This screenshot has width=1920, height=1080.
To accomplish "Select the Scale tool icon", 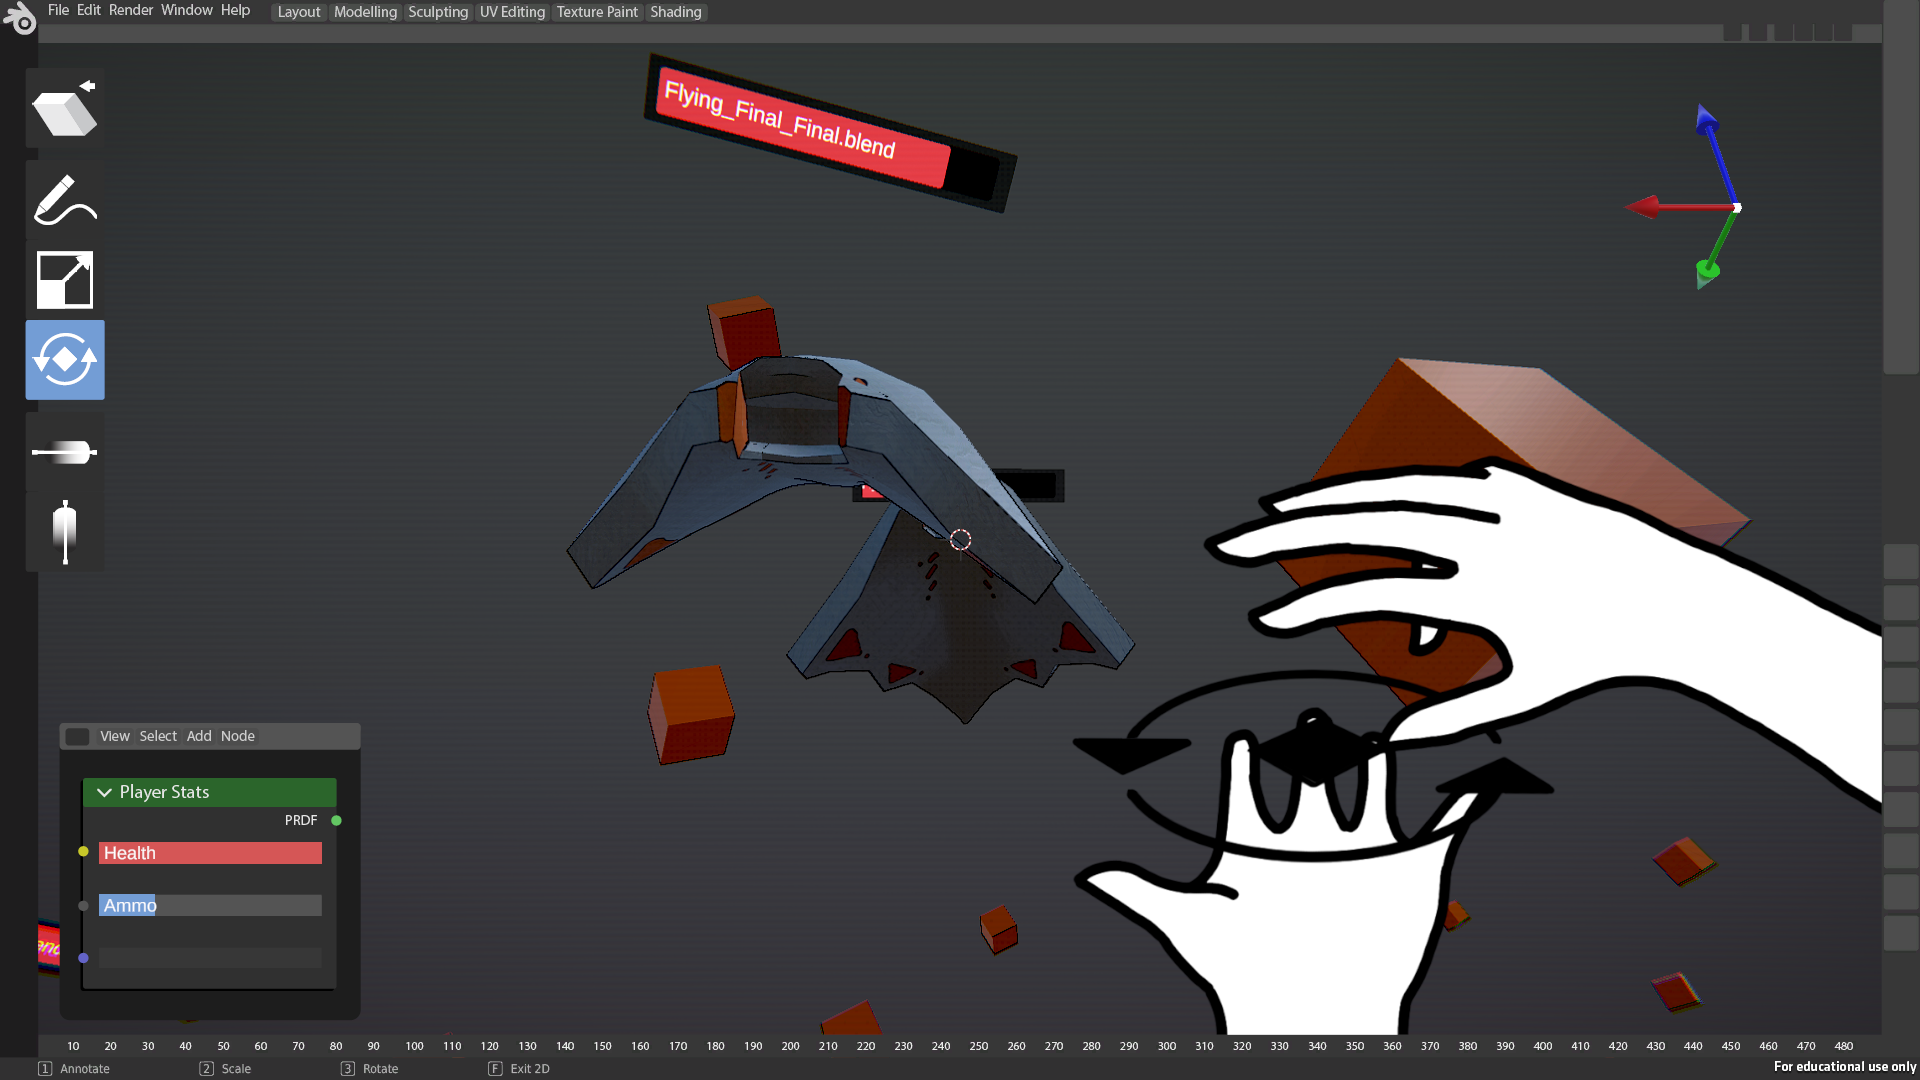I will click(65, 280).
